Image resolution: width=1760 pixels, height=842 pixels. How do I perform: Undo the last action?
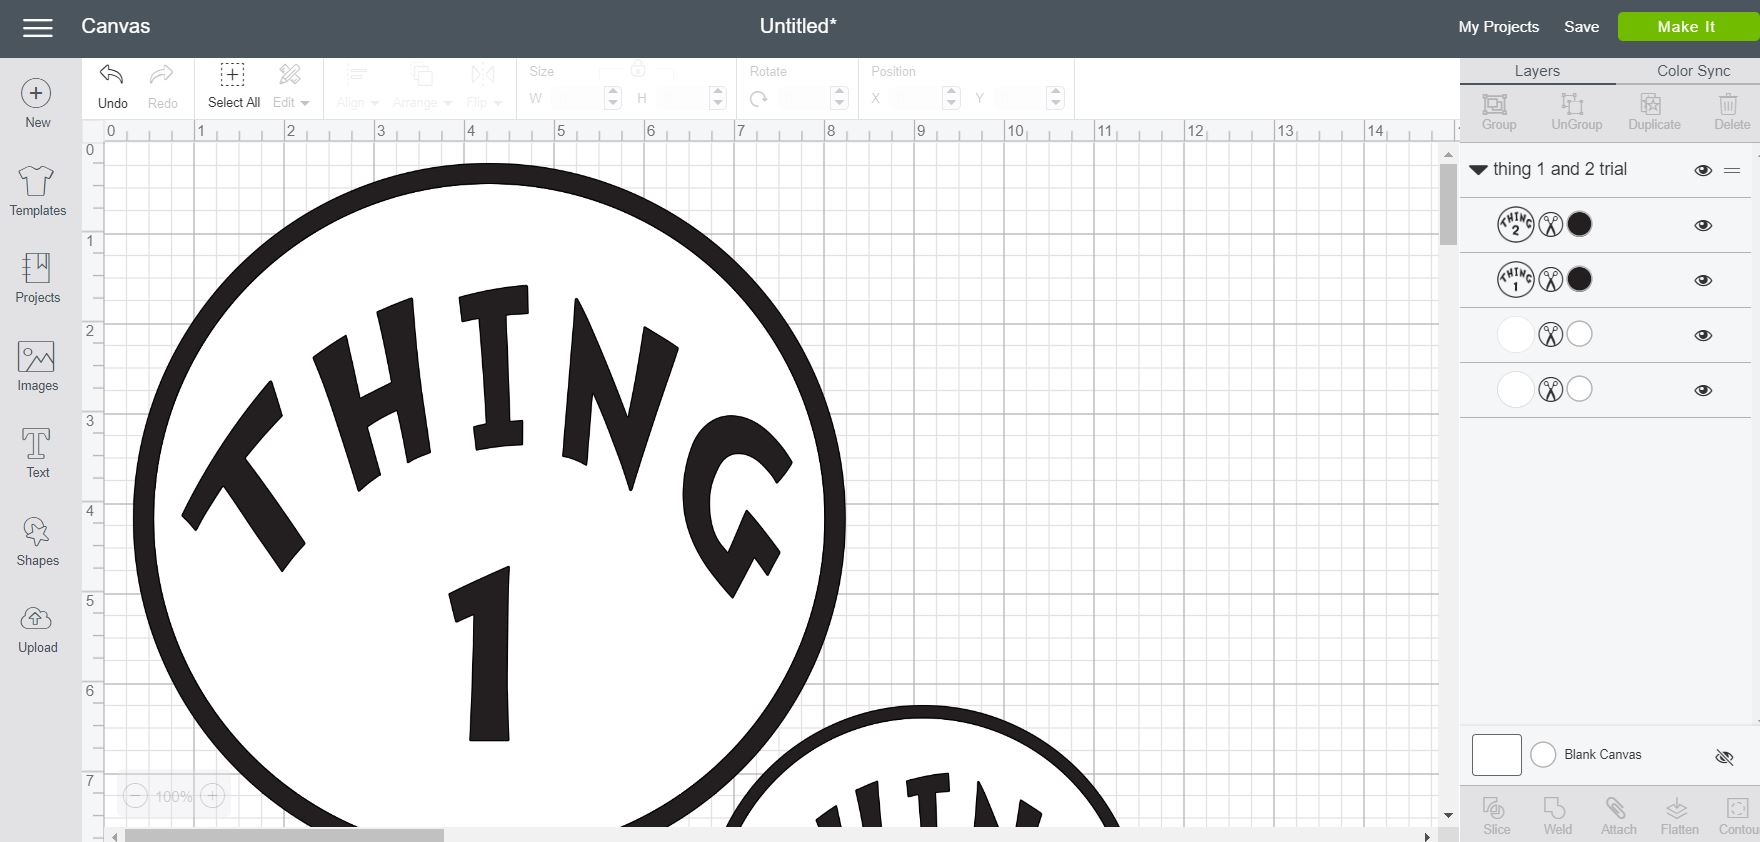(112, 86)
